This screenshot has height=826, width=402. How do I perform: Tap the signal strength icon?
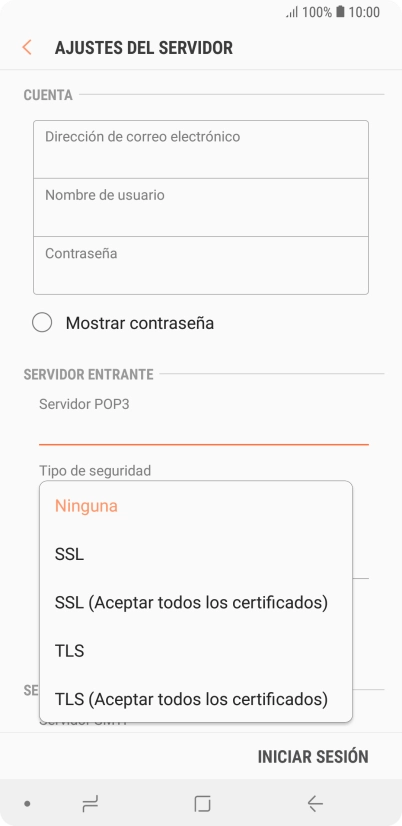(292, 12)
